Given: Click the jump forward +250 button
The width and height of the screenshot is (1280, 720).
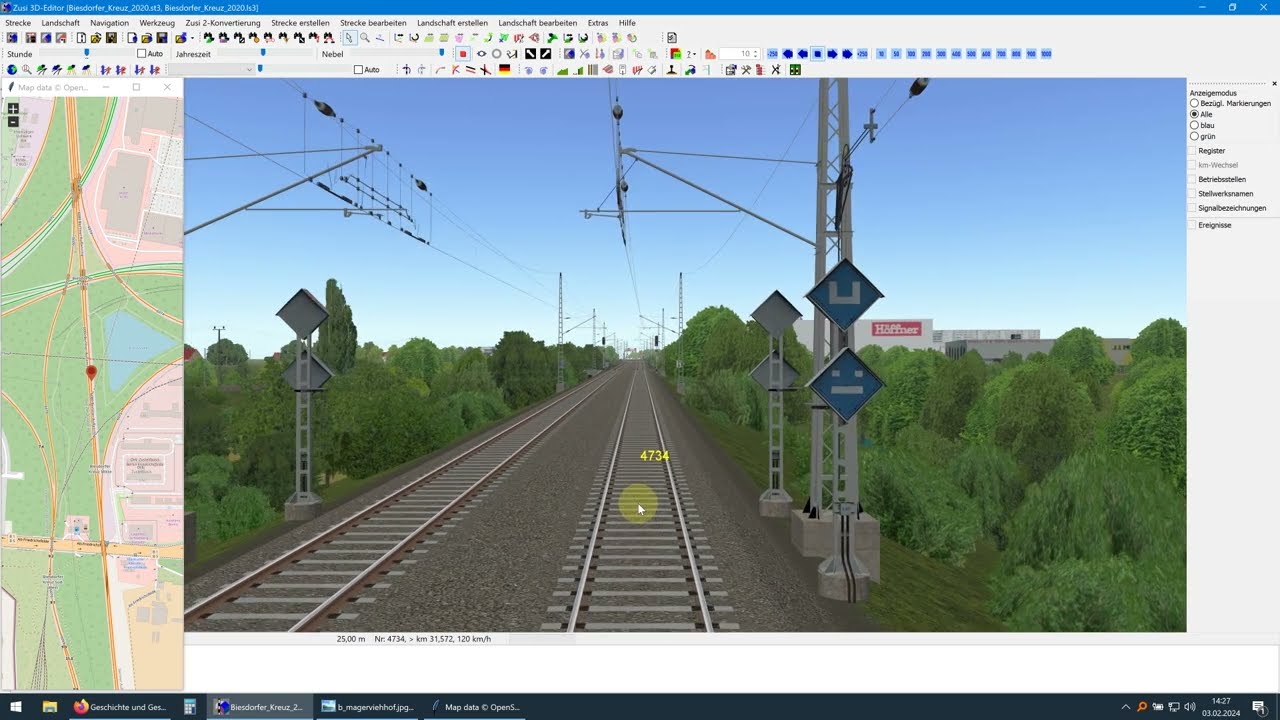Looking at the screenshot, I should tap(862, 54).
